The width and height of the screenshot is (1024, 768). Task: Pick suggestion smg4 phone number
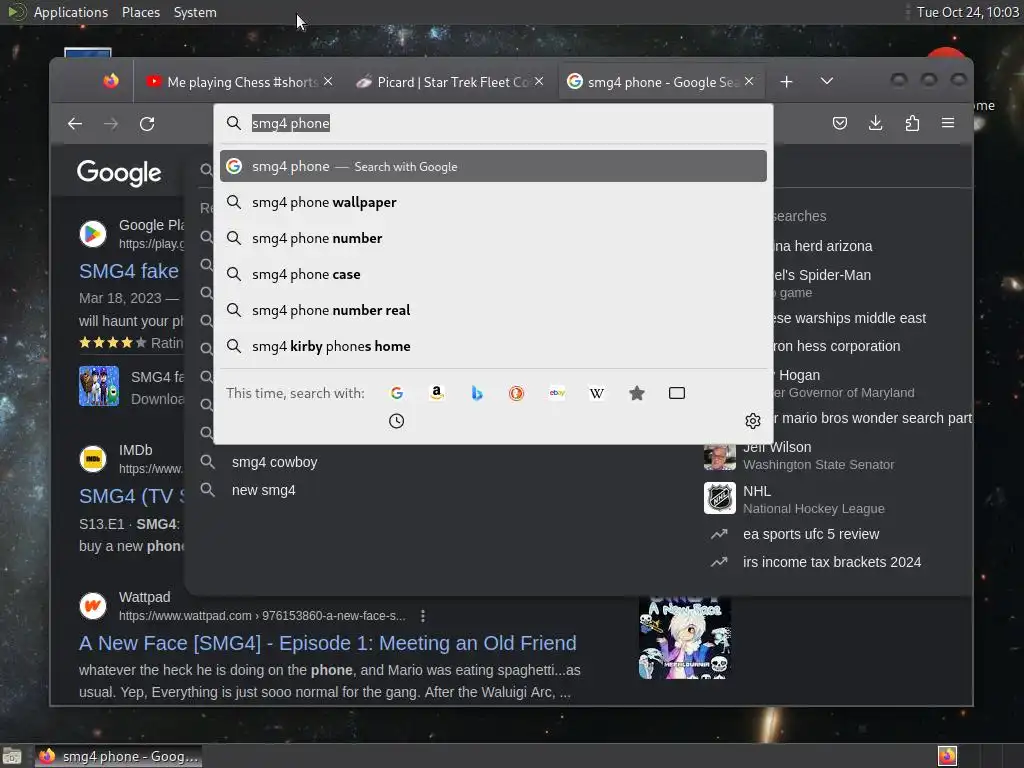[493, 238]
